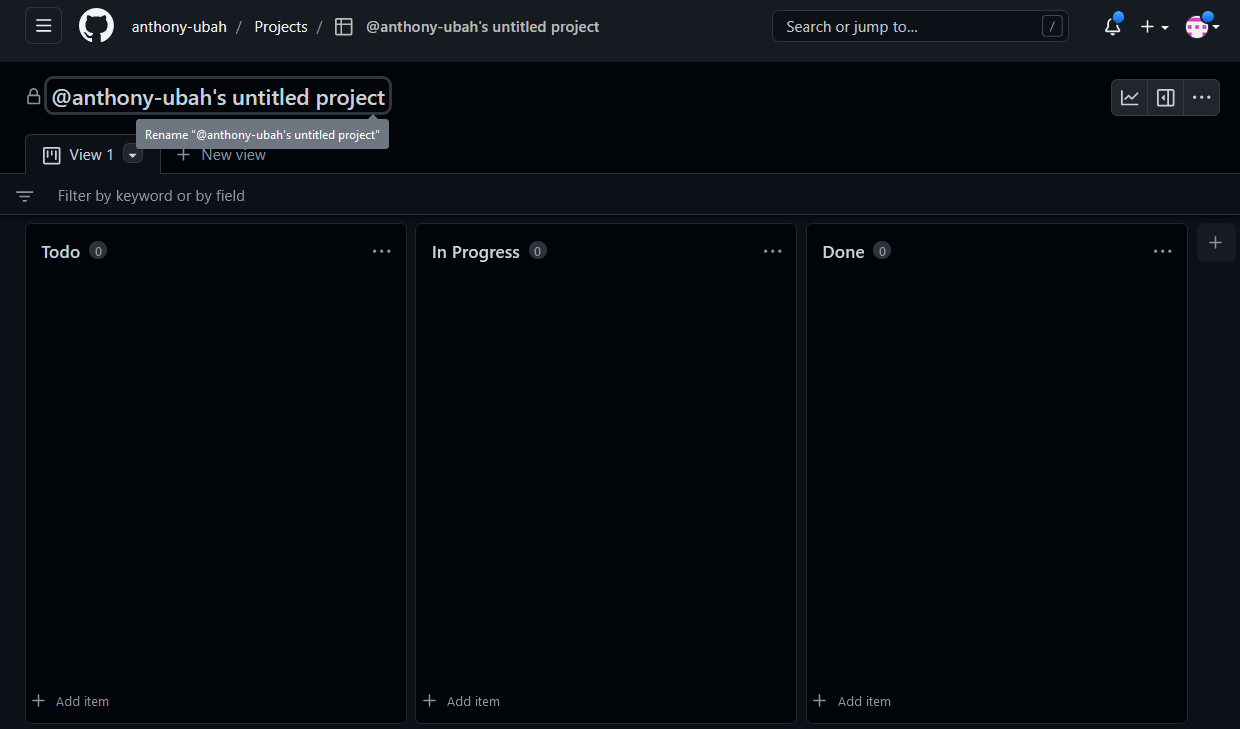
Task: Open the notifications bell
Action: coord(1112,27)
